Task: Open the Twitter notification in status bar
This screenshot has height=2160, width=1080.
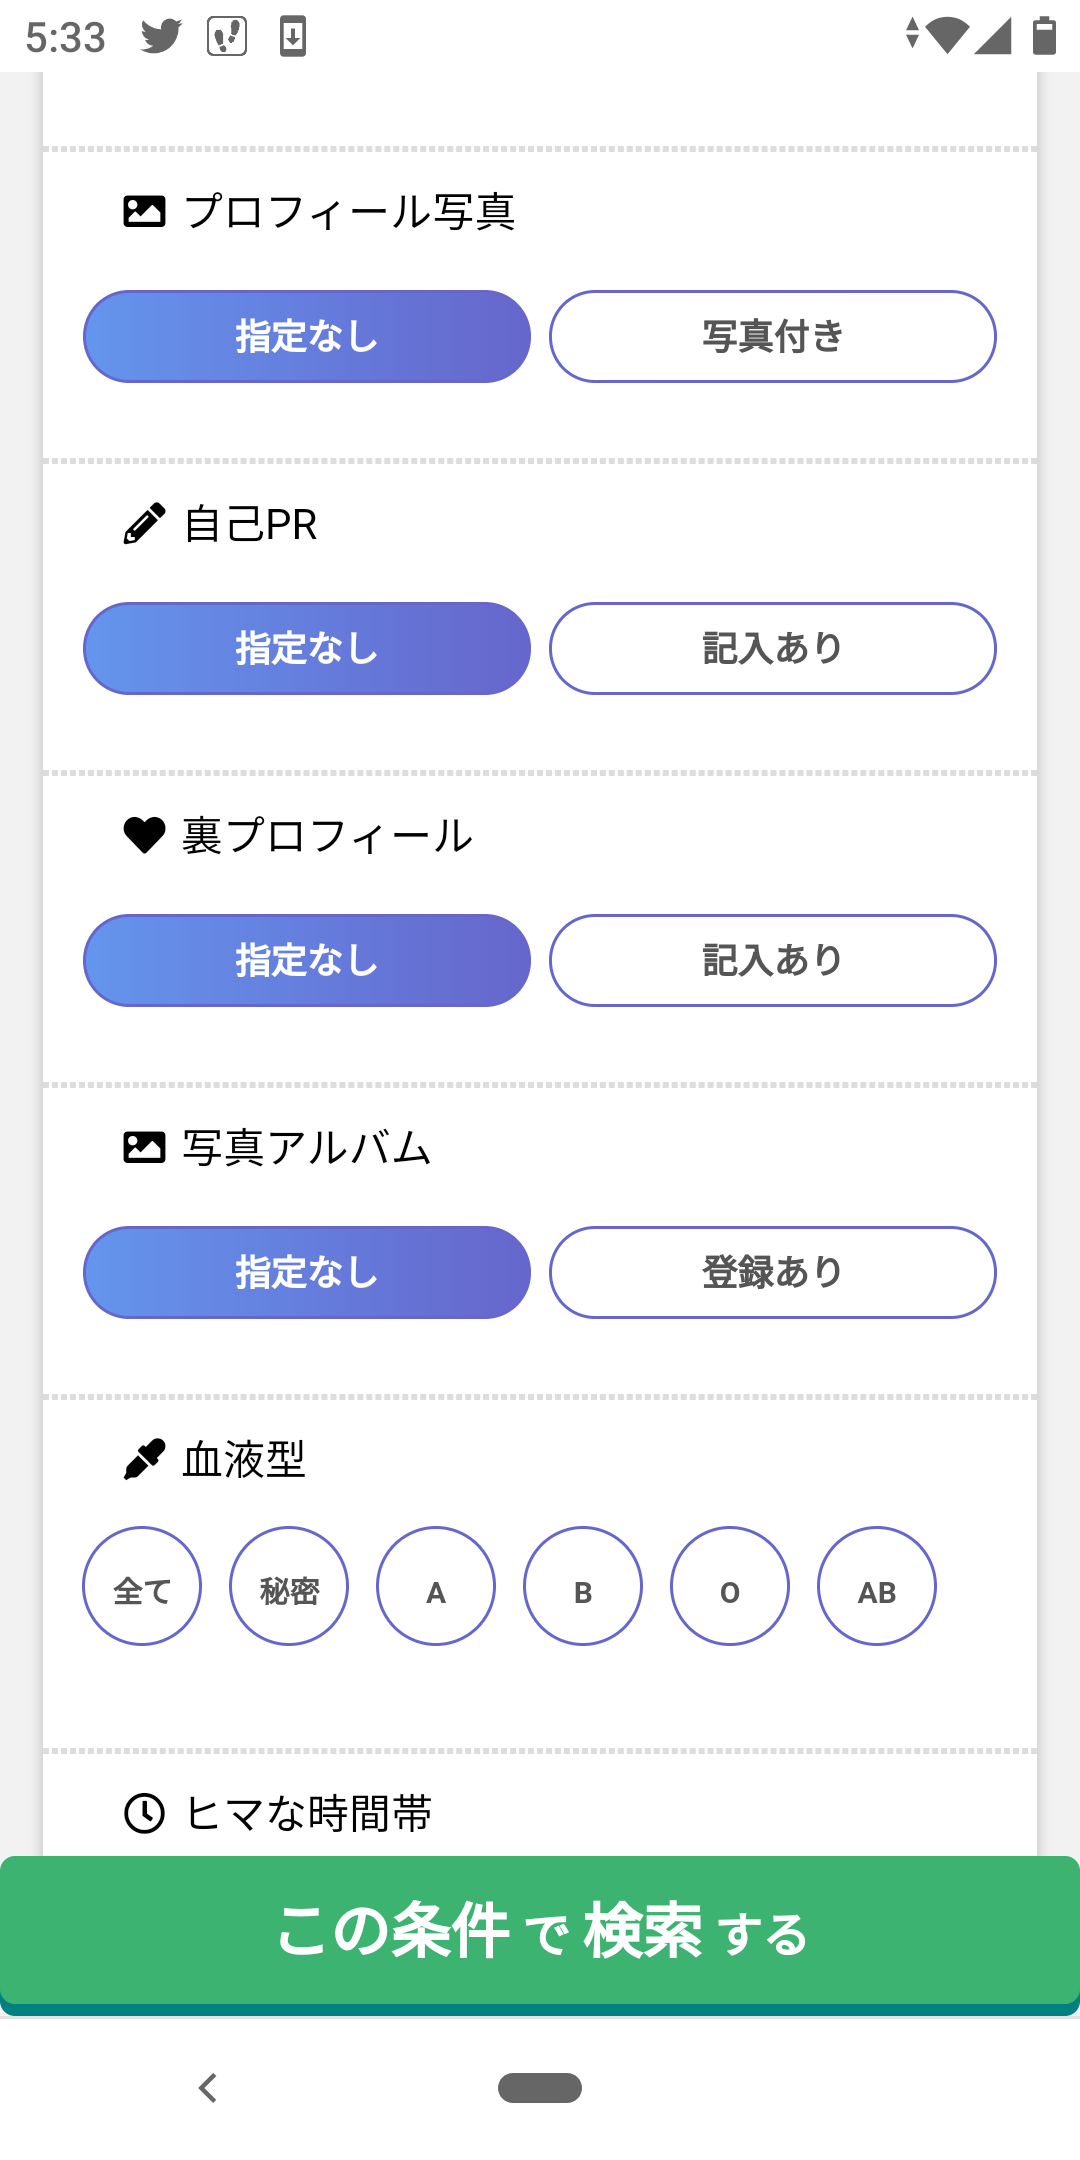Action: pyautogui.click(x=161, y=37)
